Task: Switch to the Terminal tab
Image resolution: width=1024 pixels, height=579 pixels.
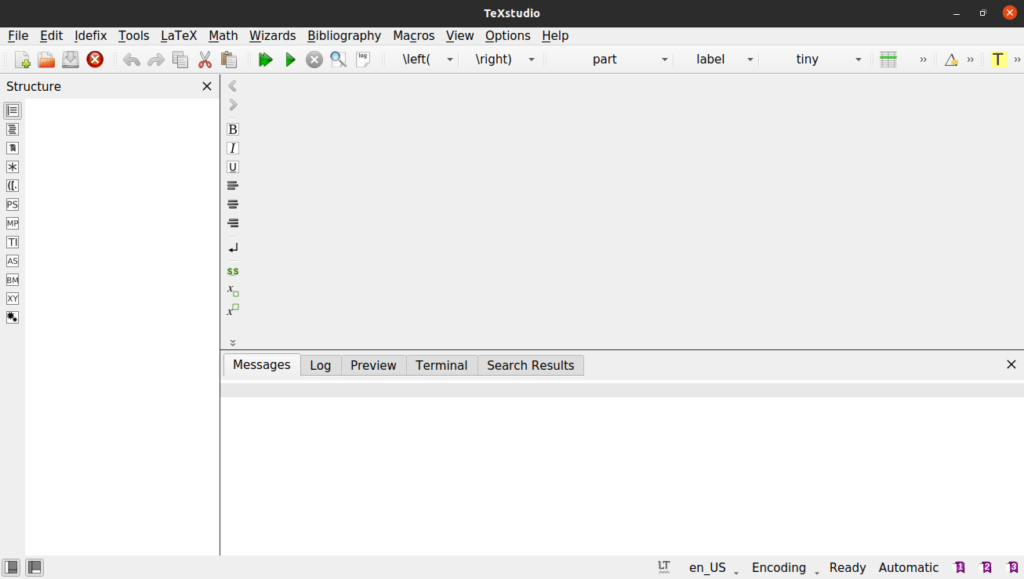Action: tap(441, 366)
